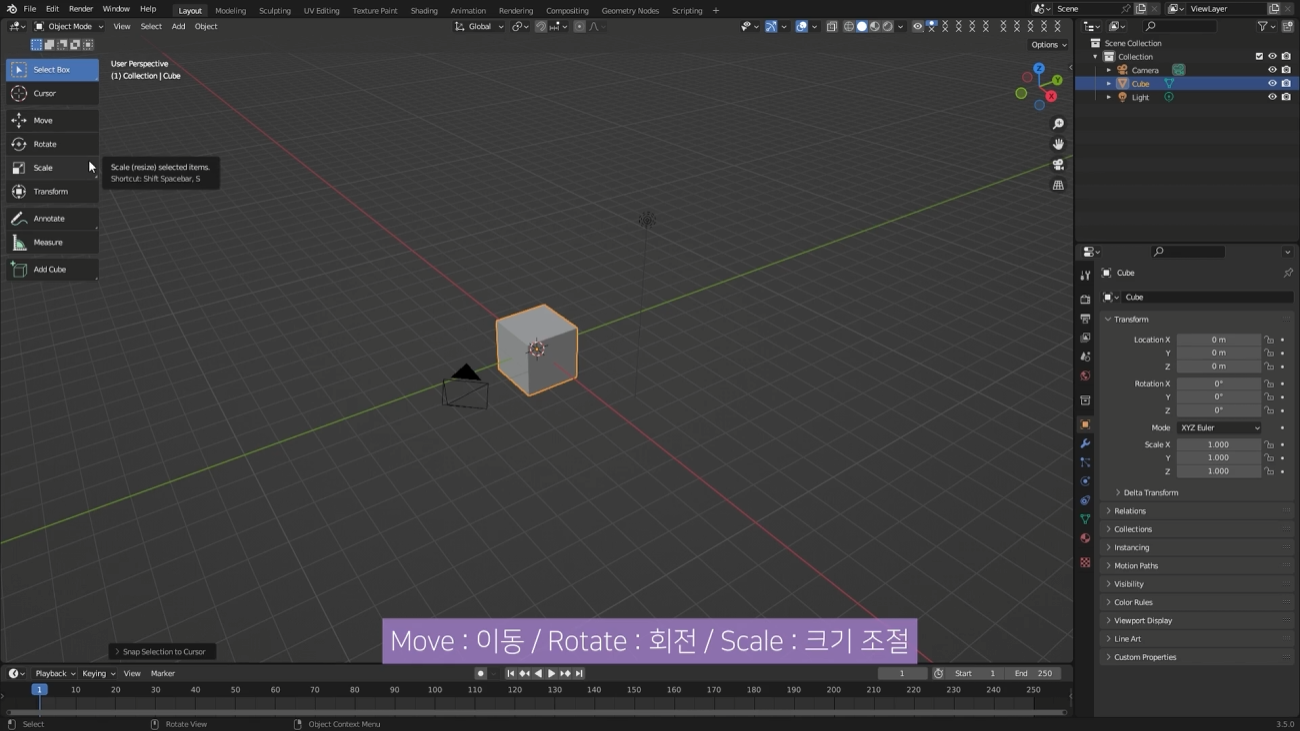Select the Annotate tool
This screenshot has height=731, width=1300.
coord(52,218)
